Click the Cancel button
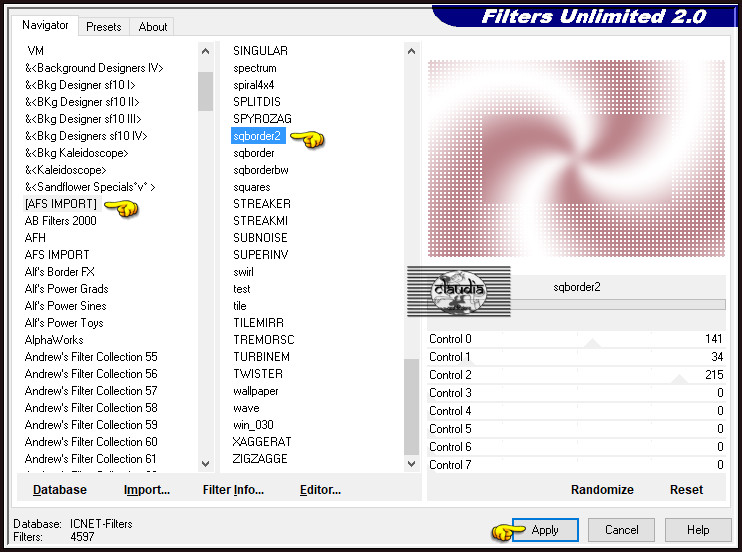 (621, 530)
